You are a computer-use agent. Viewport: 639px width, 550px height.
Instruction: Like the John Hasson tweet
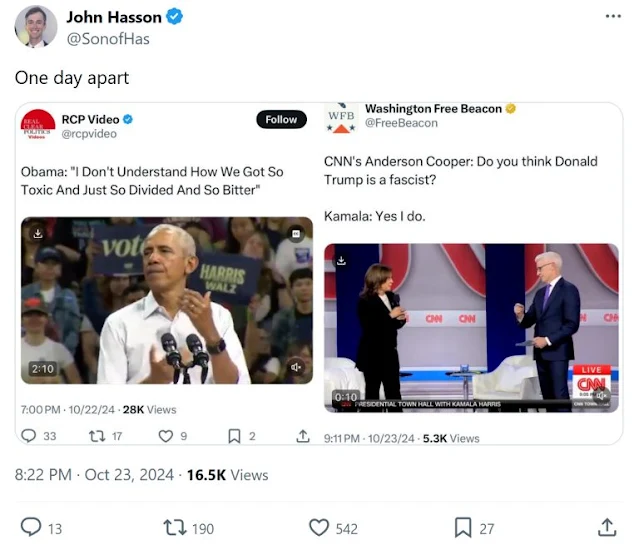[319, 528]
